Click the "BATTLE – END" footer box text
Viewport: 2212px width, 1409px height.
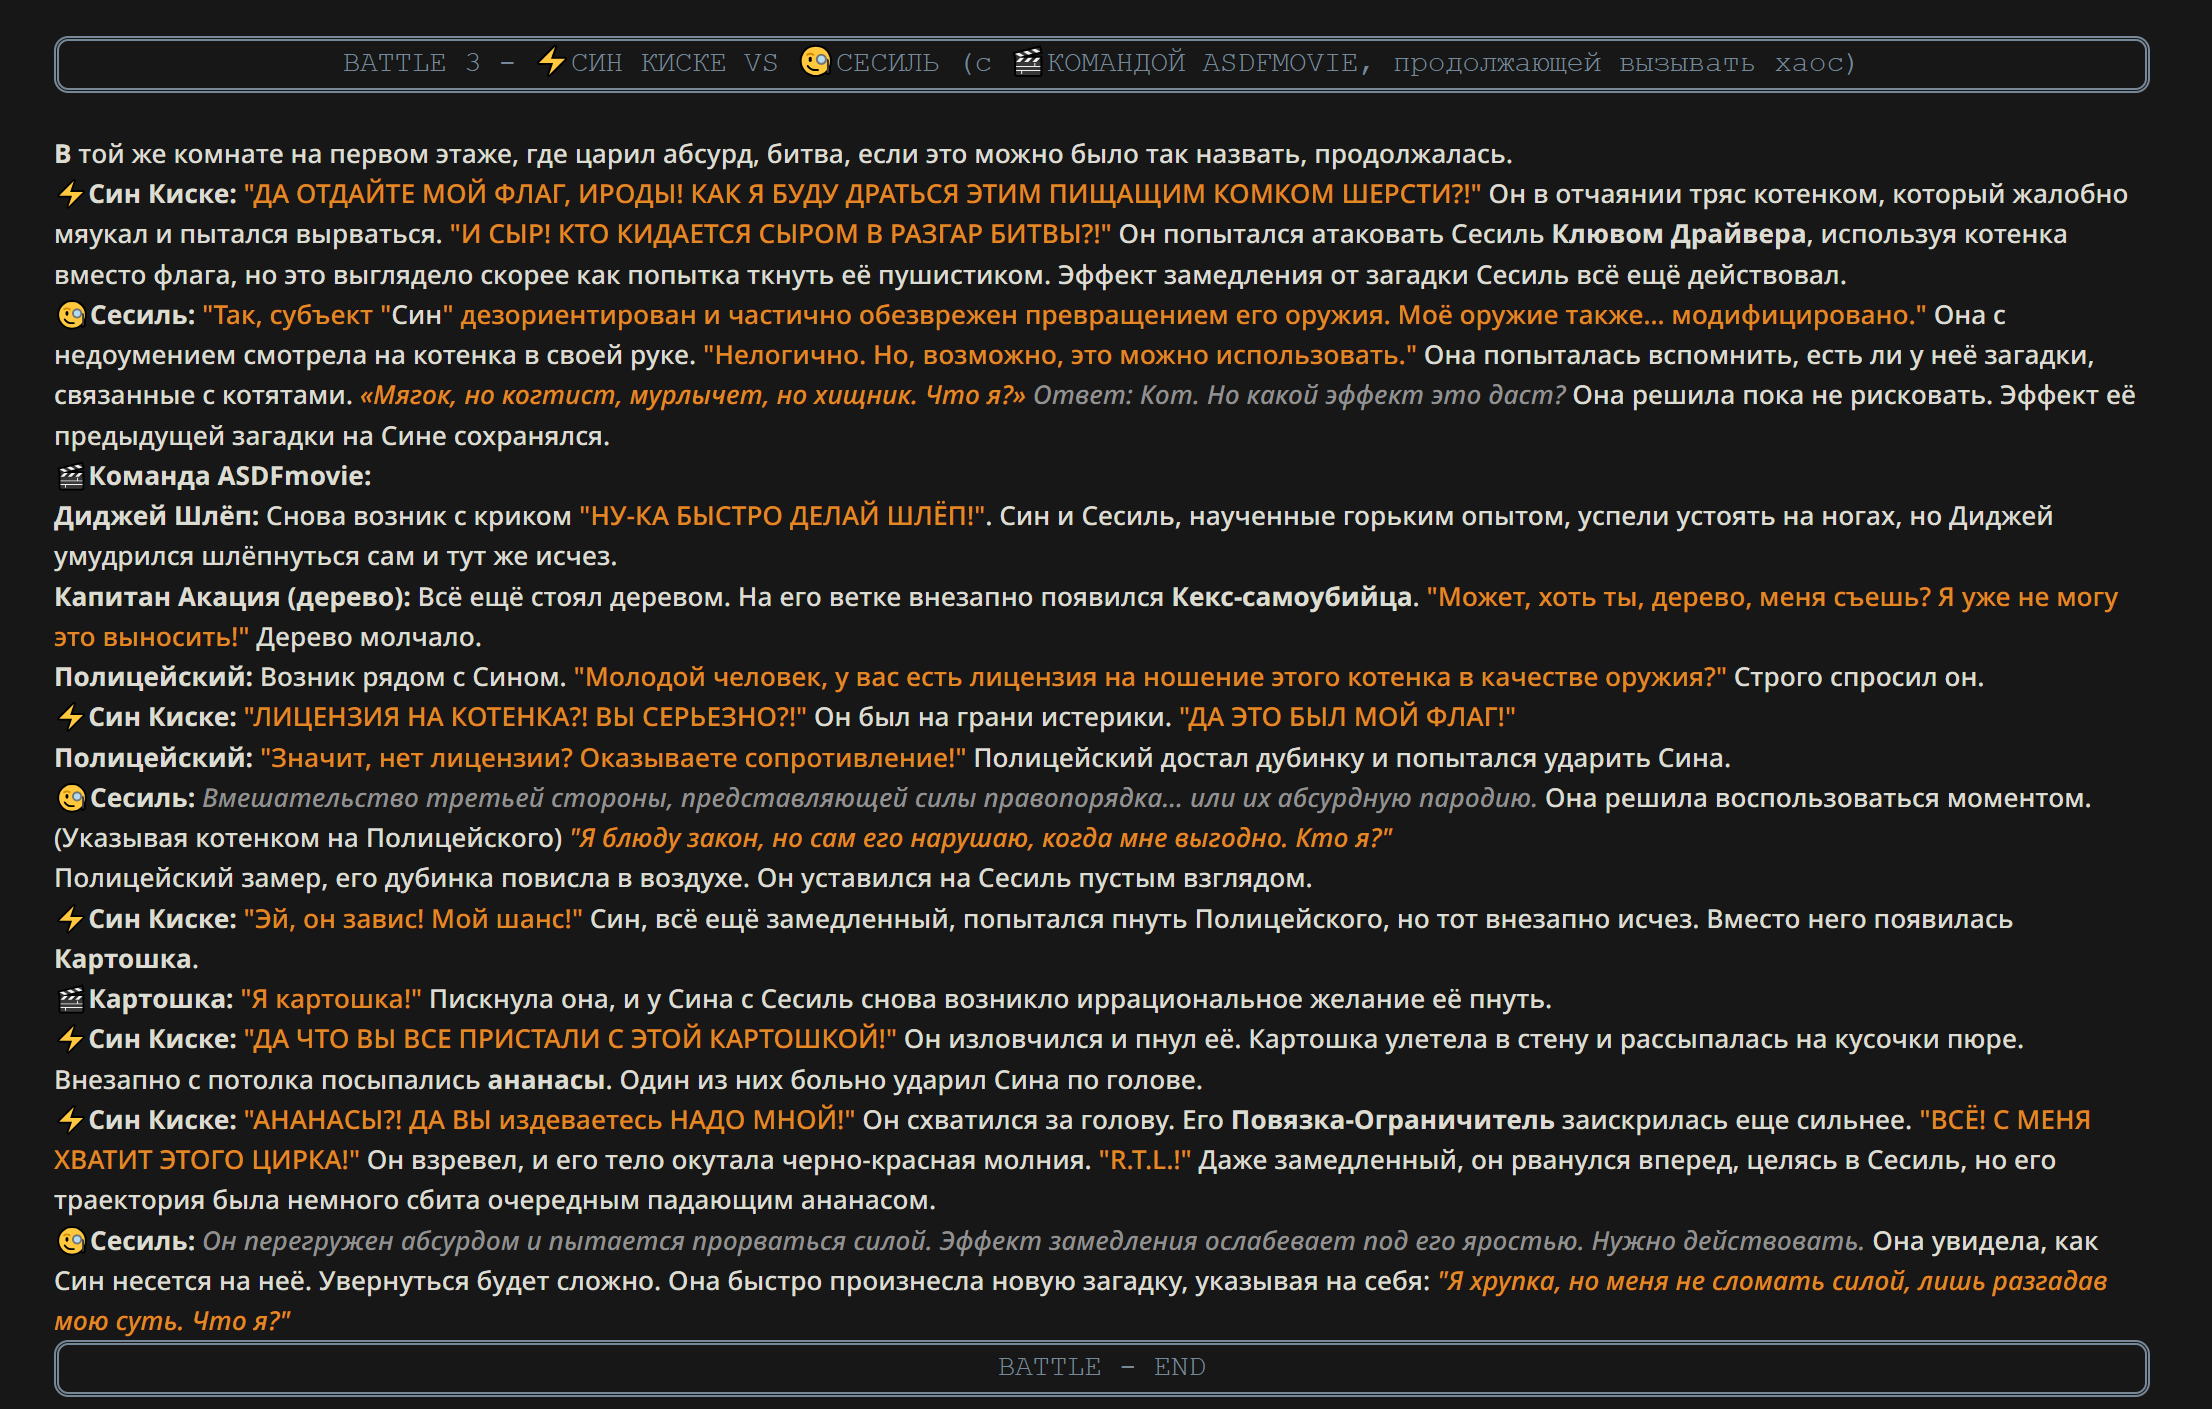tap(1102, 1367)
